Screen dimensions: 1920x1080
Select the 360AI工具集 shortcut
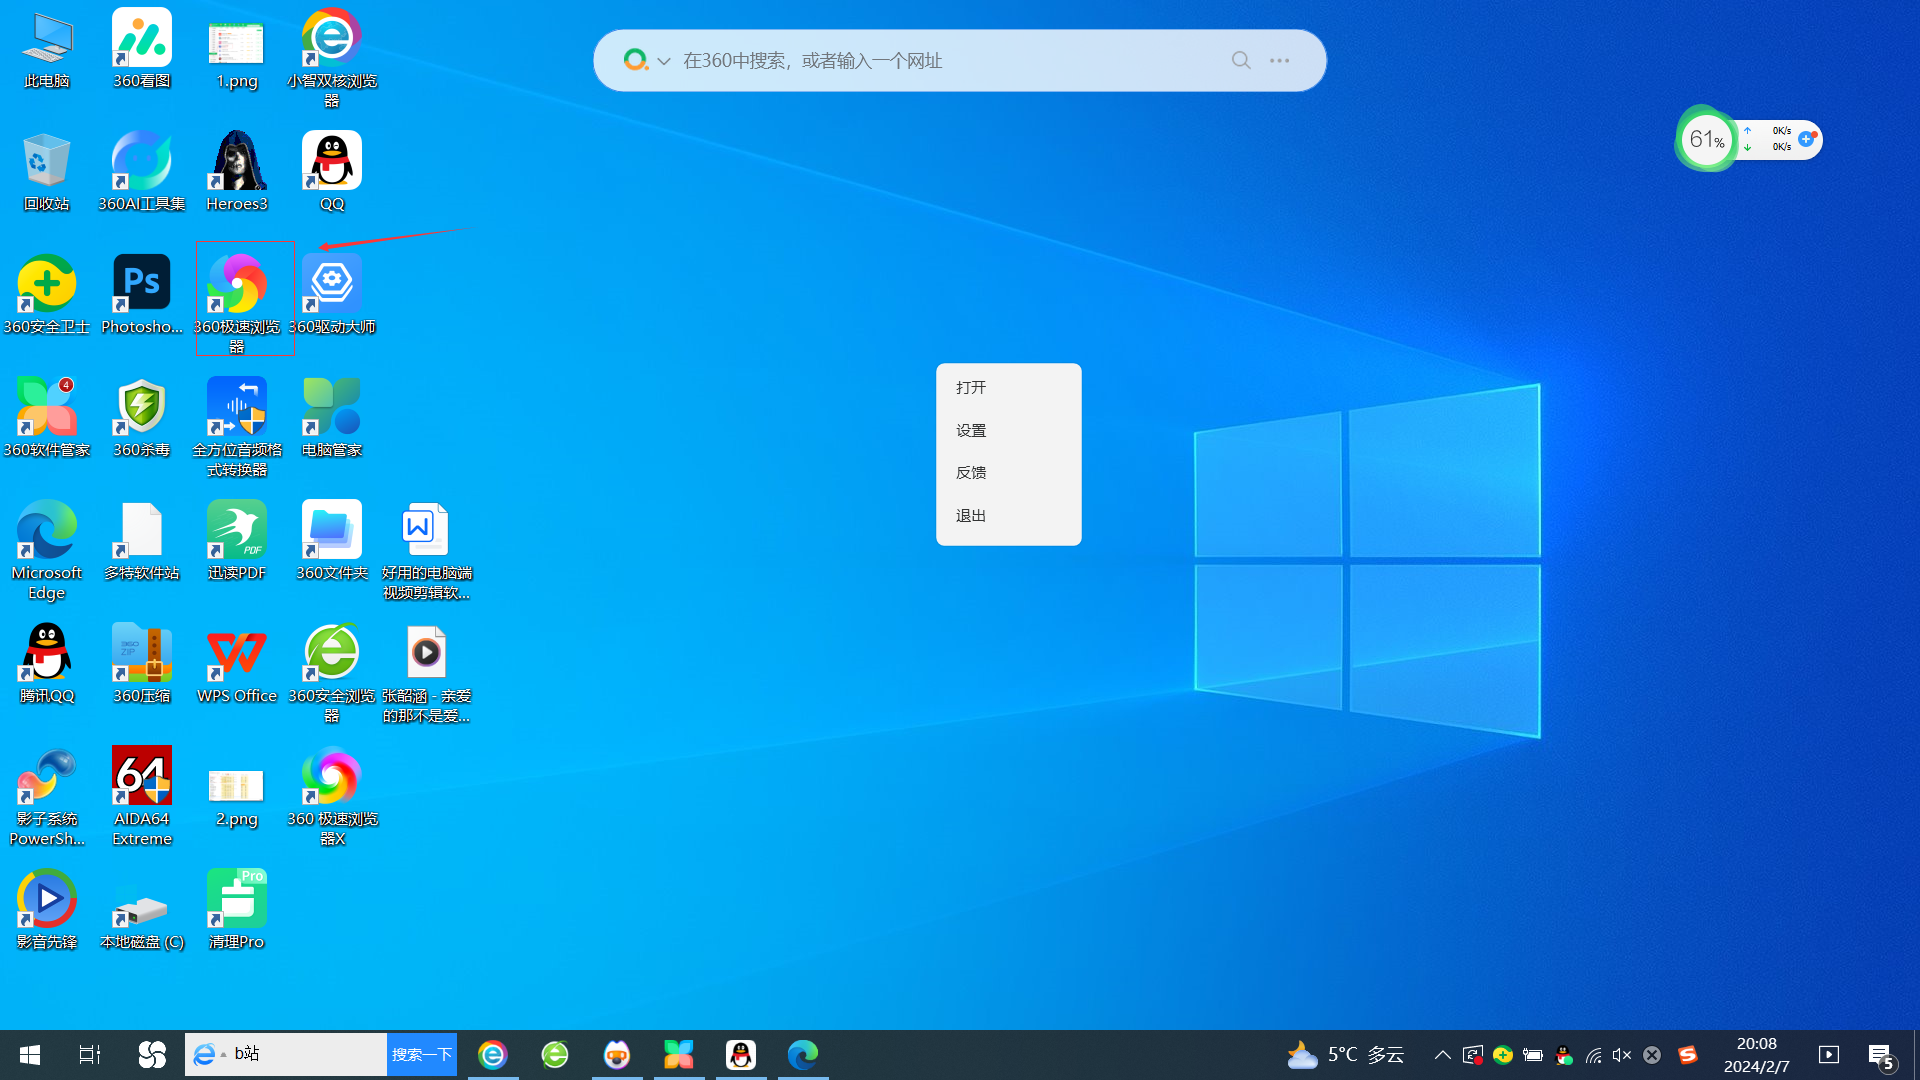pos(142,171)
